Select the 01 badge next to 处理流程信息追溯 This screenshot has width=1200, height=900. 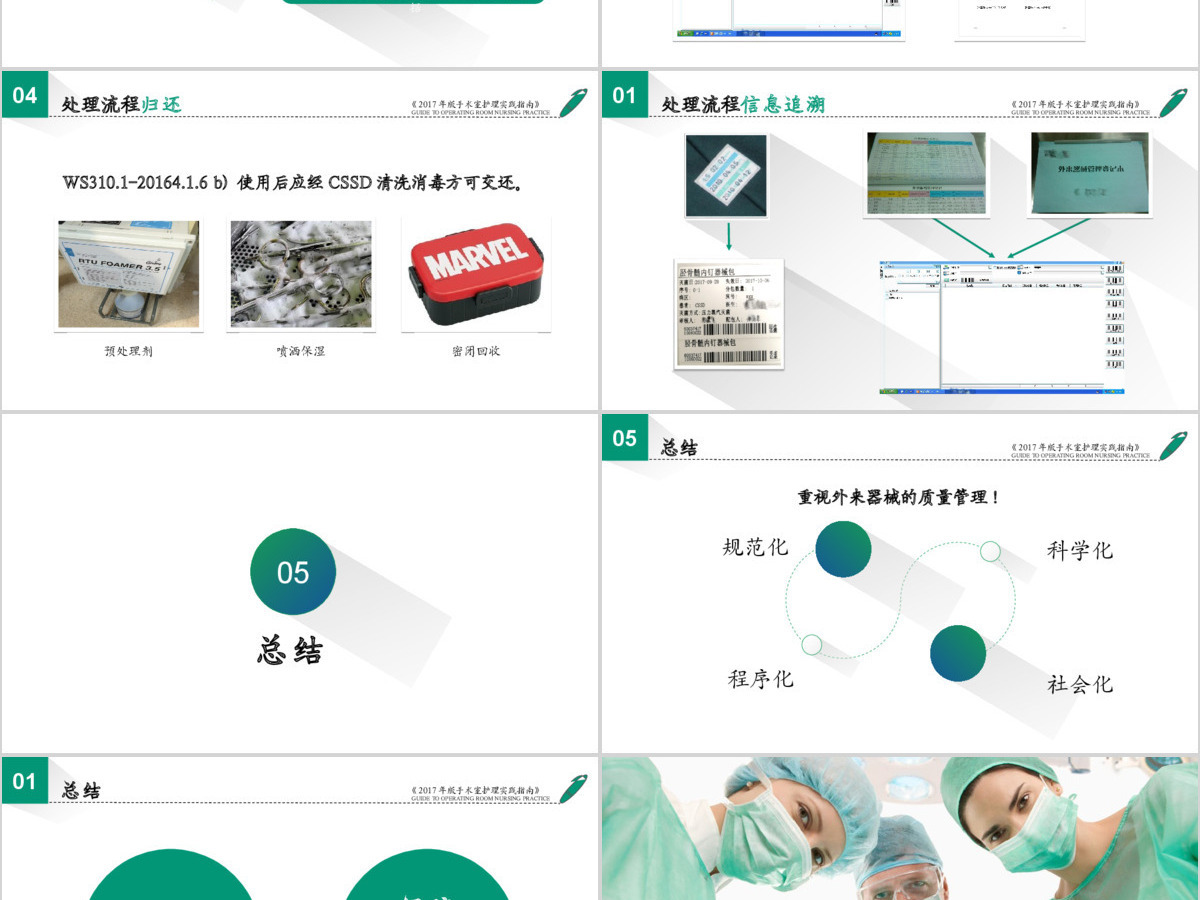pos(624,95)
